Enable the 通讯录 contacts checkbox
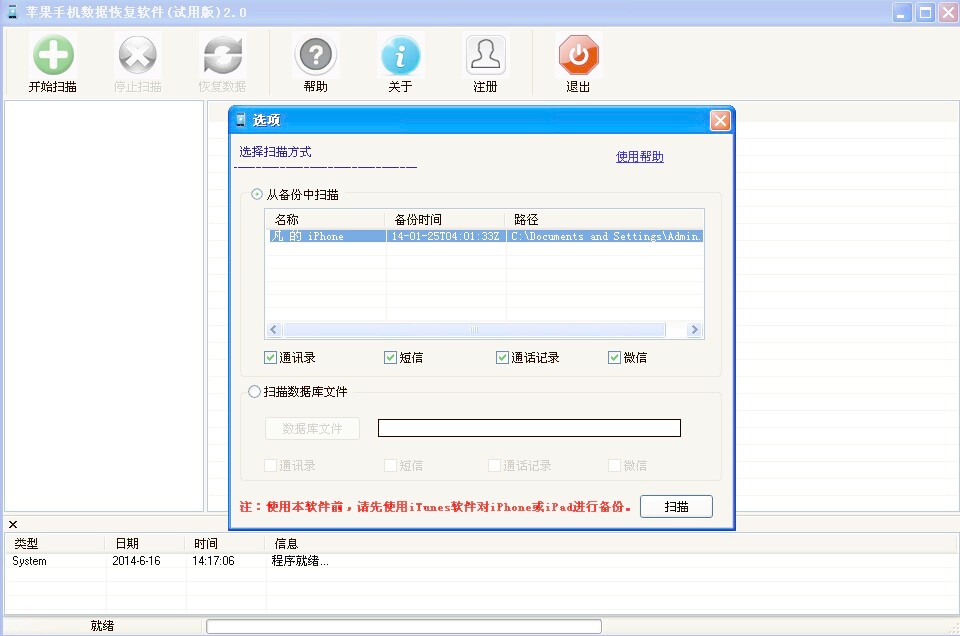Screen dimensions: 960x636 point(270,357)
